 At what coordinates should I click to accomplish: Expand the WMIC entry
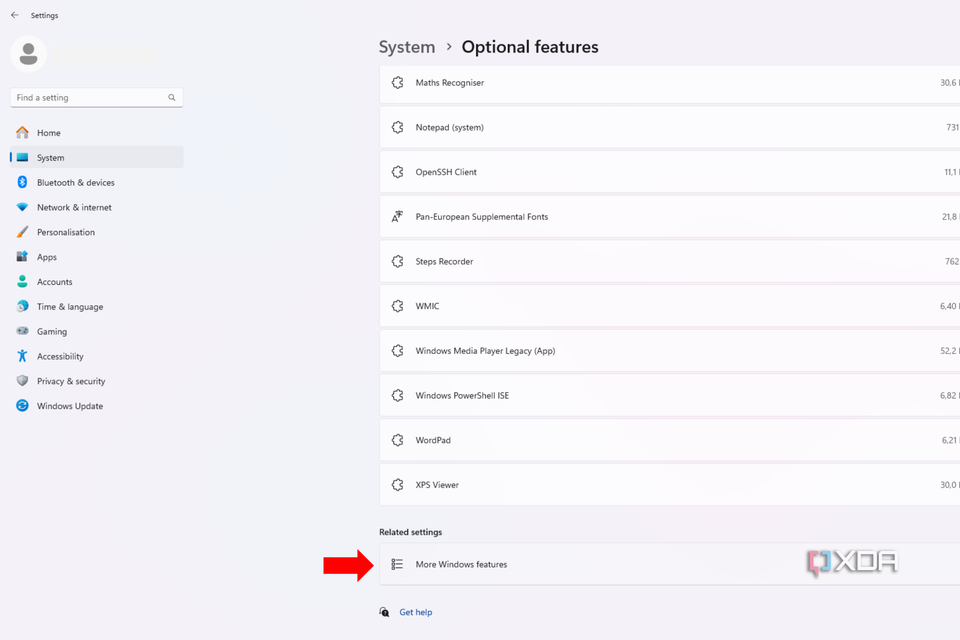click(x=670, y=306)
